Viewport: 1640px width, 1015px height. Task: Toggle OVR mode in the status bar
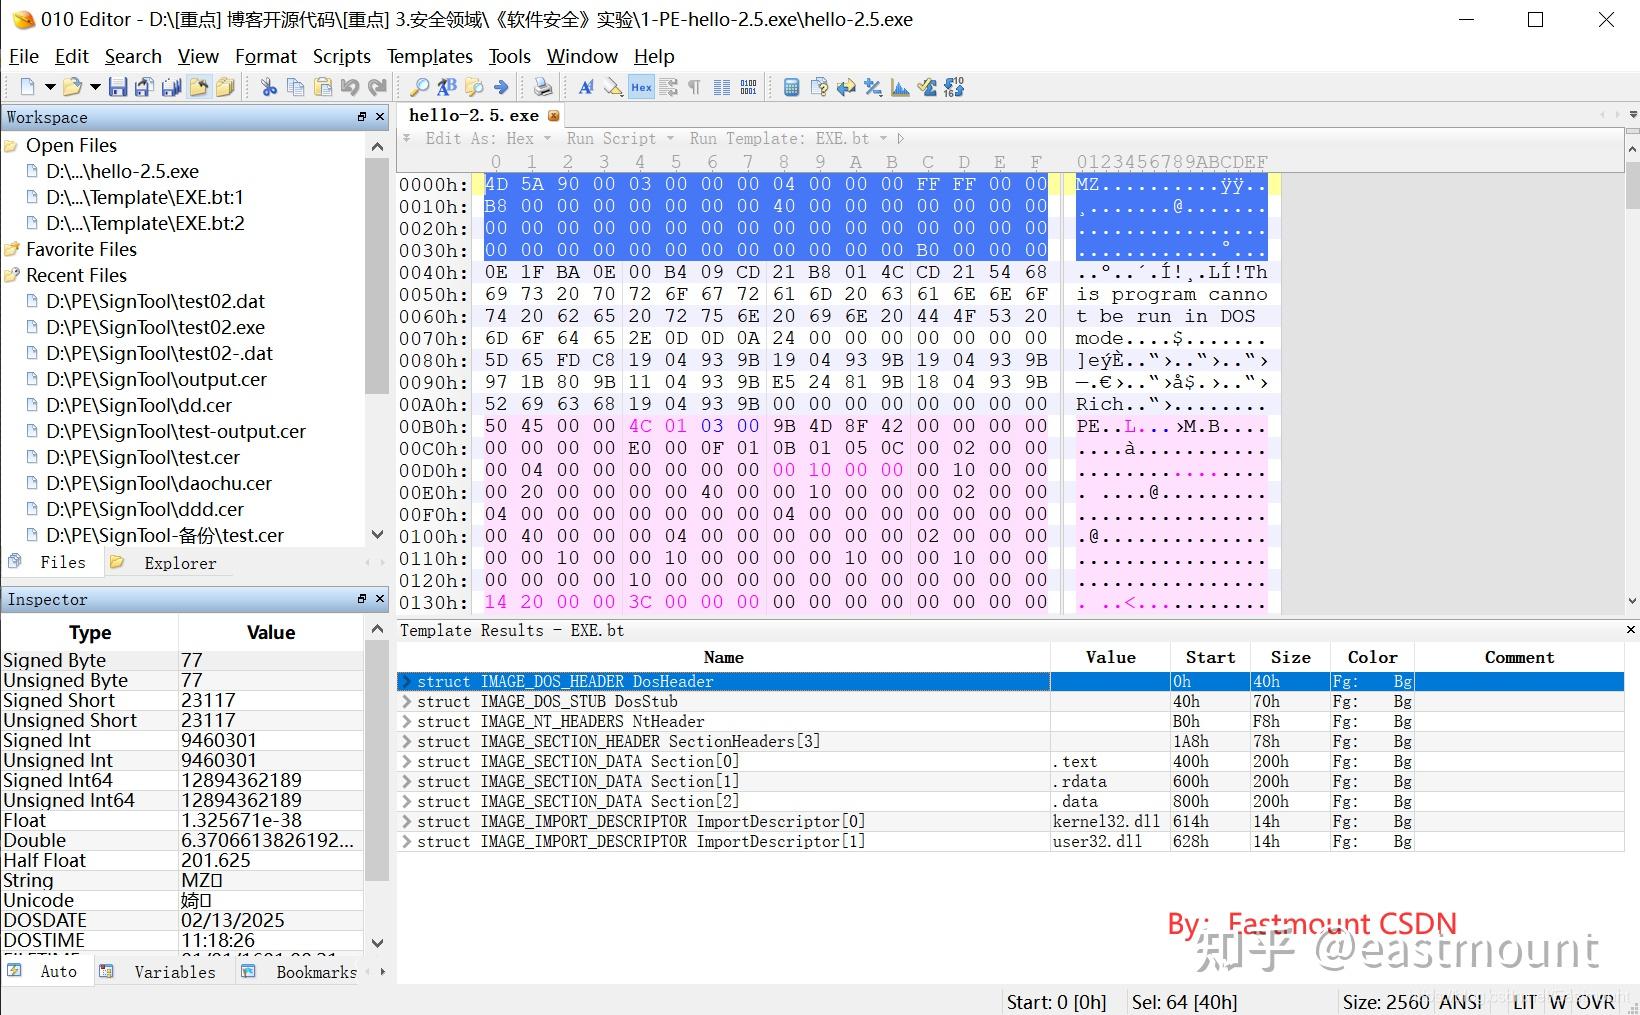[1596, 1001]
